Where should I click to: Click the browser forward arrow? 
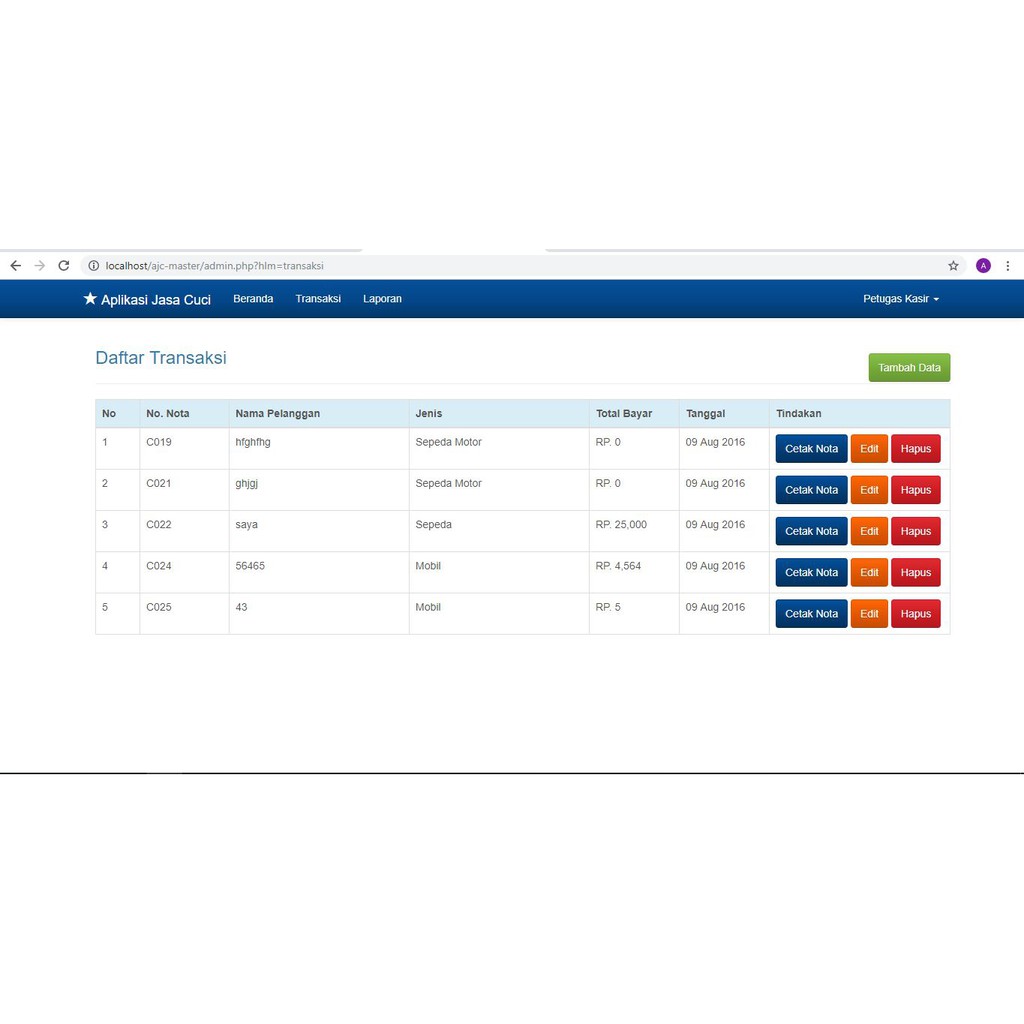tap(40, 266)
